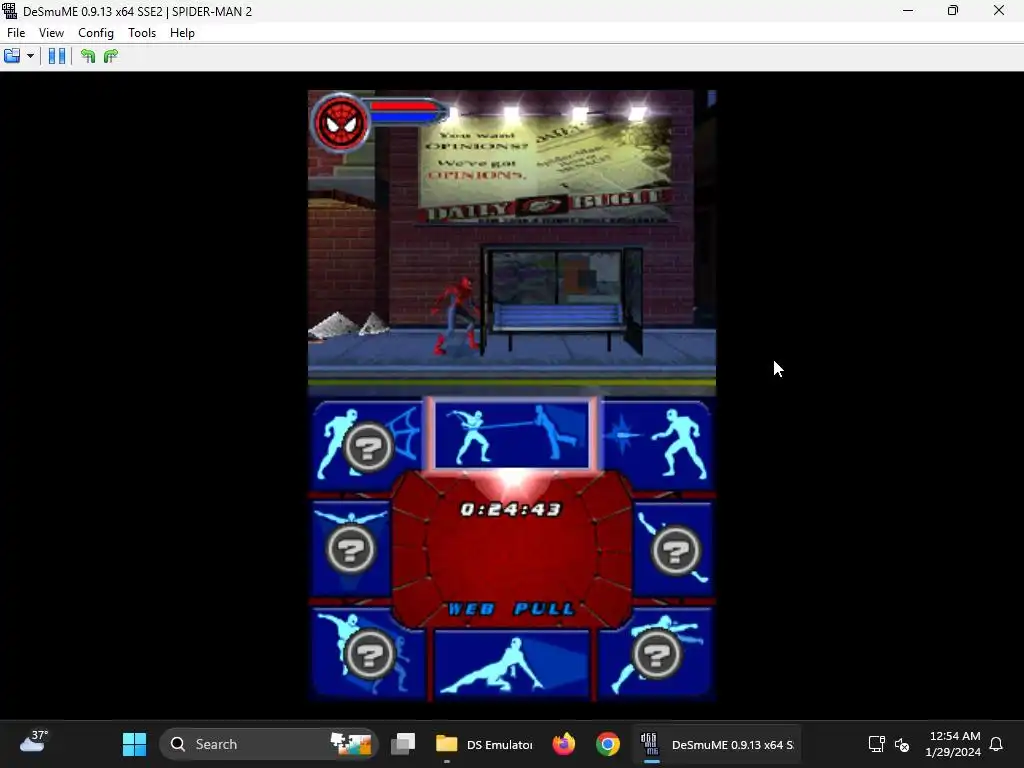The height and width of the screenshot is (768, 1024).
Task: Click the rotate left green arrow icon
Action: (x=88, y=56)
